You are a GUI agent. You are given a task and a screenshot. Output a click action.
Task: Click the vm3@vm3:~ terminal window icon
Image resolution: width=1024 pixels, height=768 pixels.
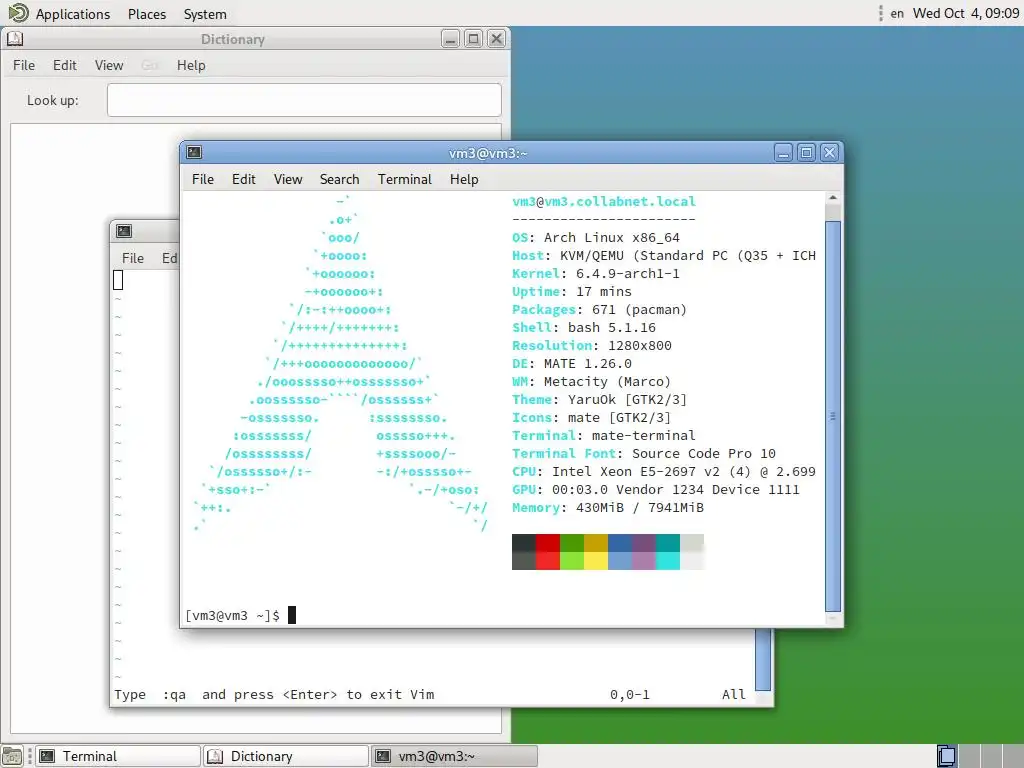194,153
